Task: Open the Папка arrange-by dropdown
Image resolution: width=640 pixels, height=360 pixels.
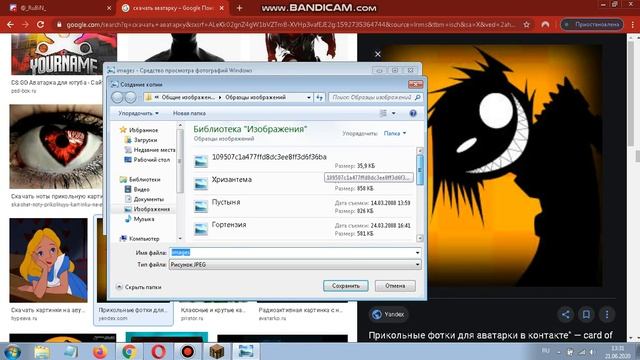Action: click(395, 133)
